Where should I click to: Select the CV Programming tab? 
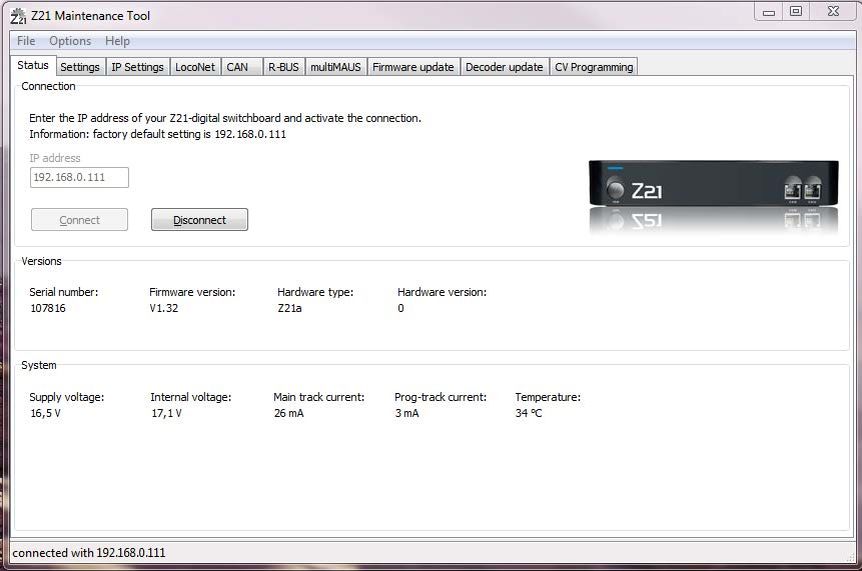(594, 67)
